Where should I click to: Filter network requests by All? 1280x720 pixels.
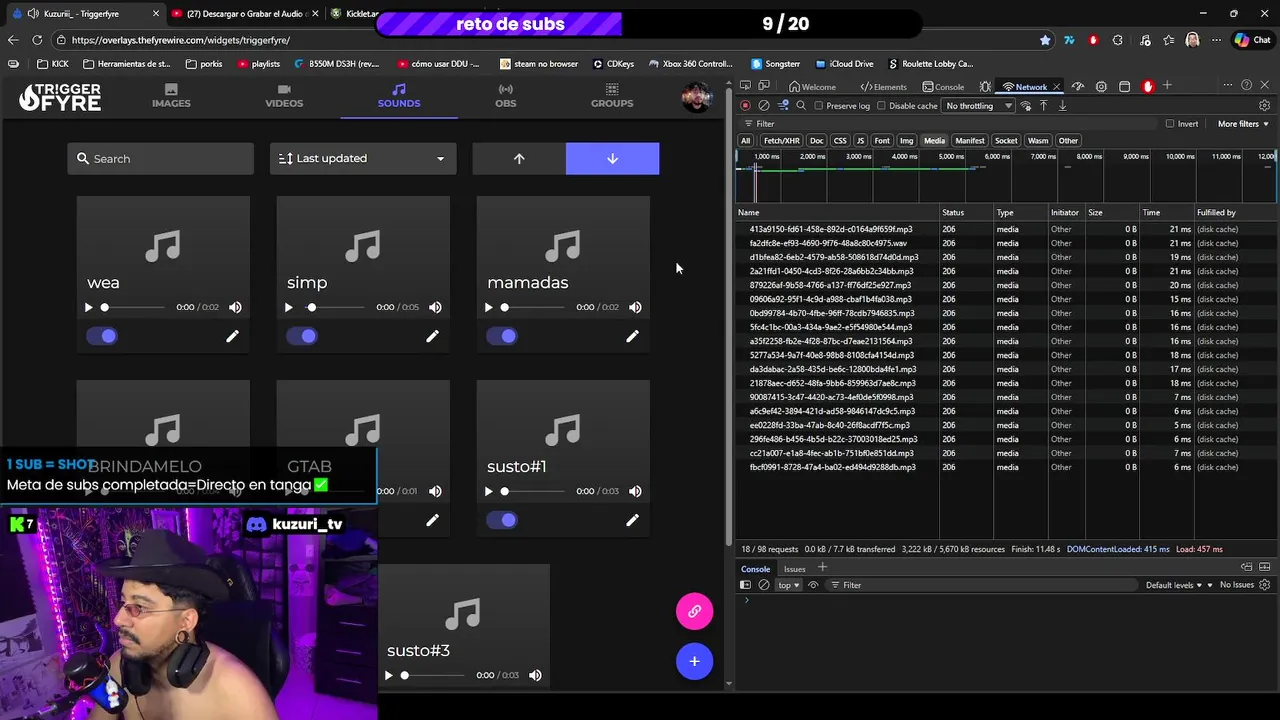click(x=745, y=141)
